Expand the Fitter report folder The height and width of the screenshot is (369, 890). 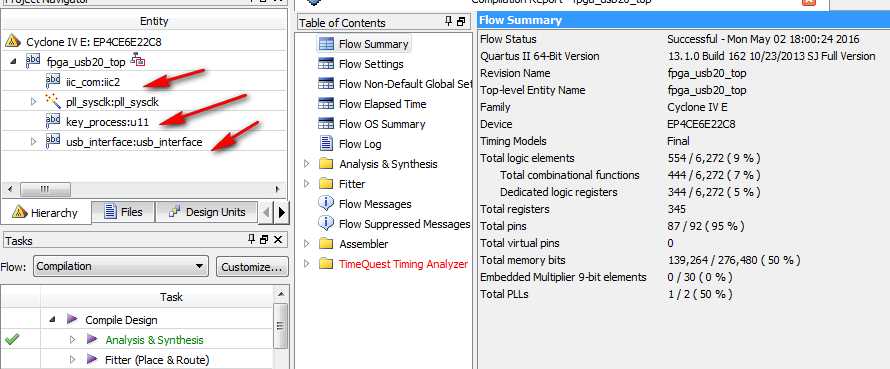tap(307, 184)
